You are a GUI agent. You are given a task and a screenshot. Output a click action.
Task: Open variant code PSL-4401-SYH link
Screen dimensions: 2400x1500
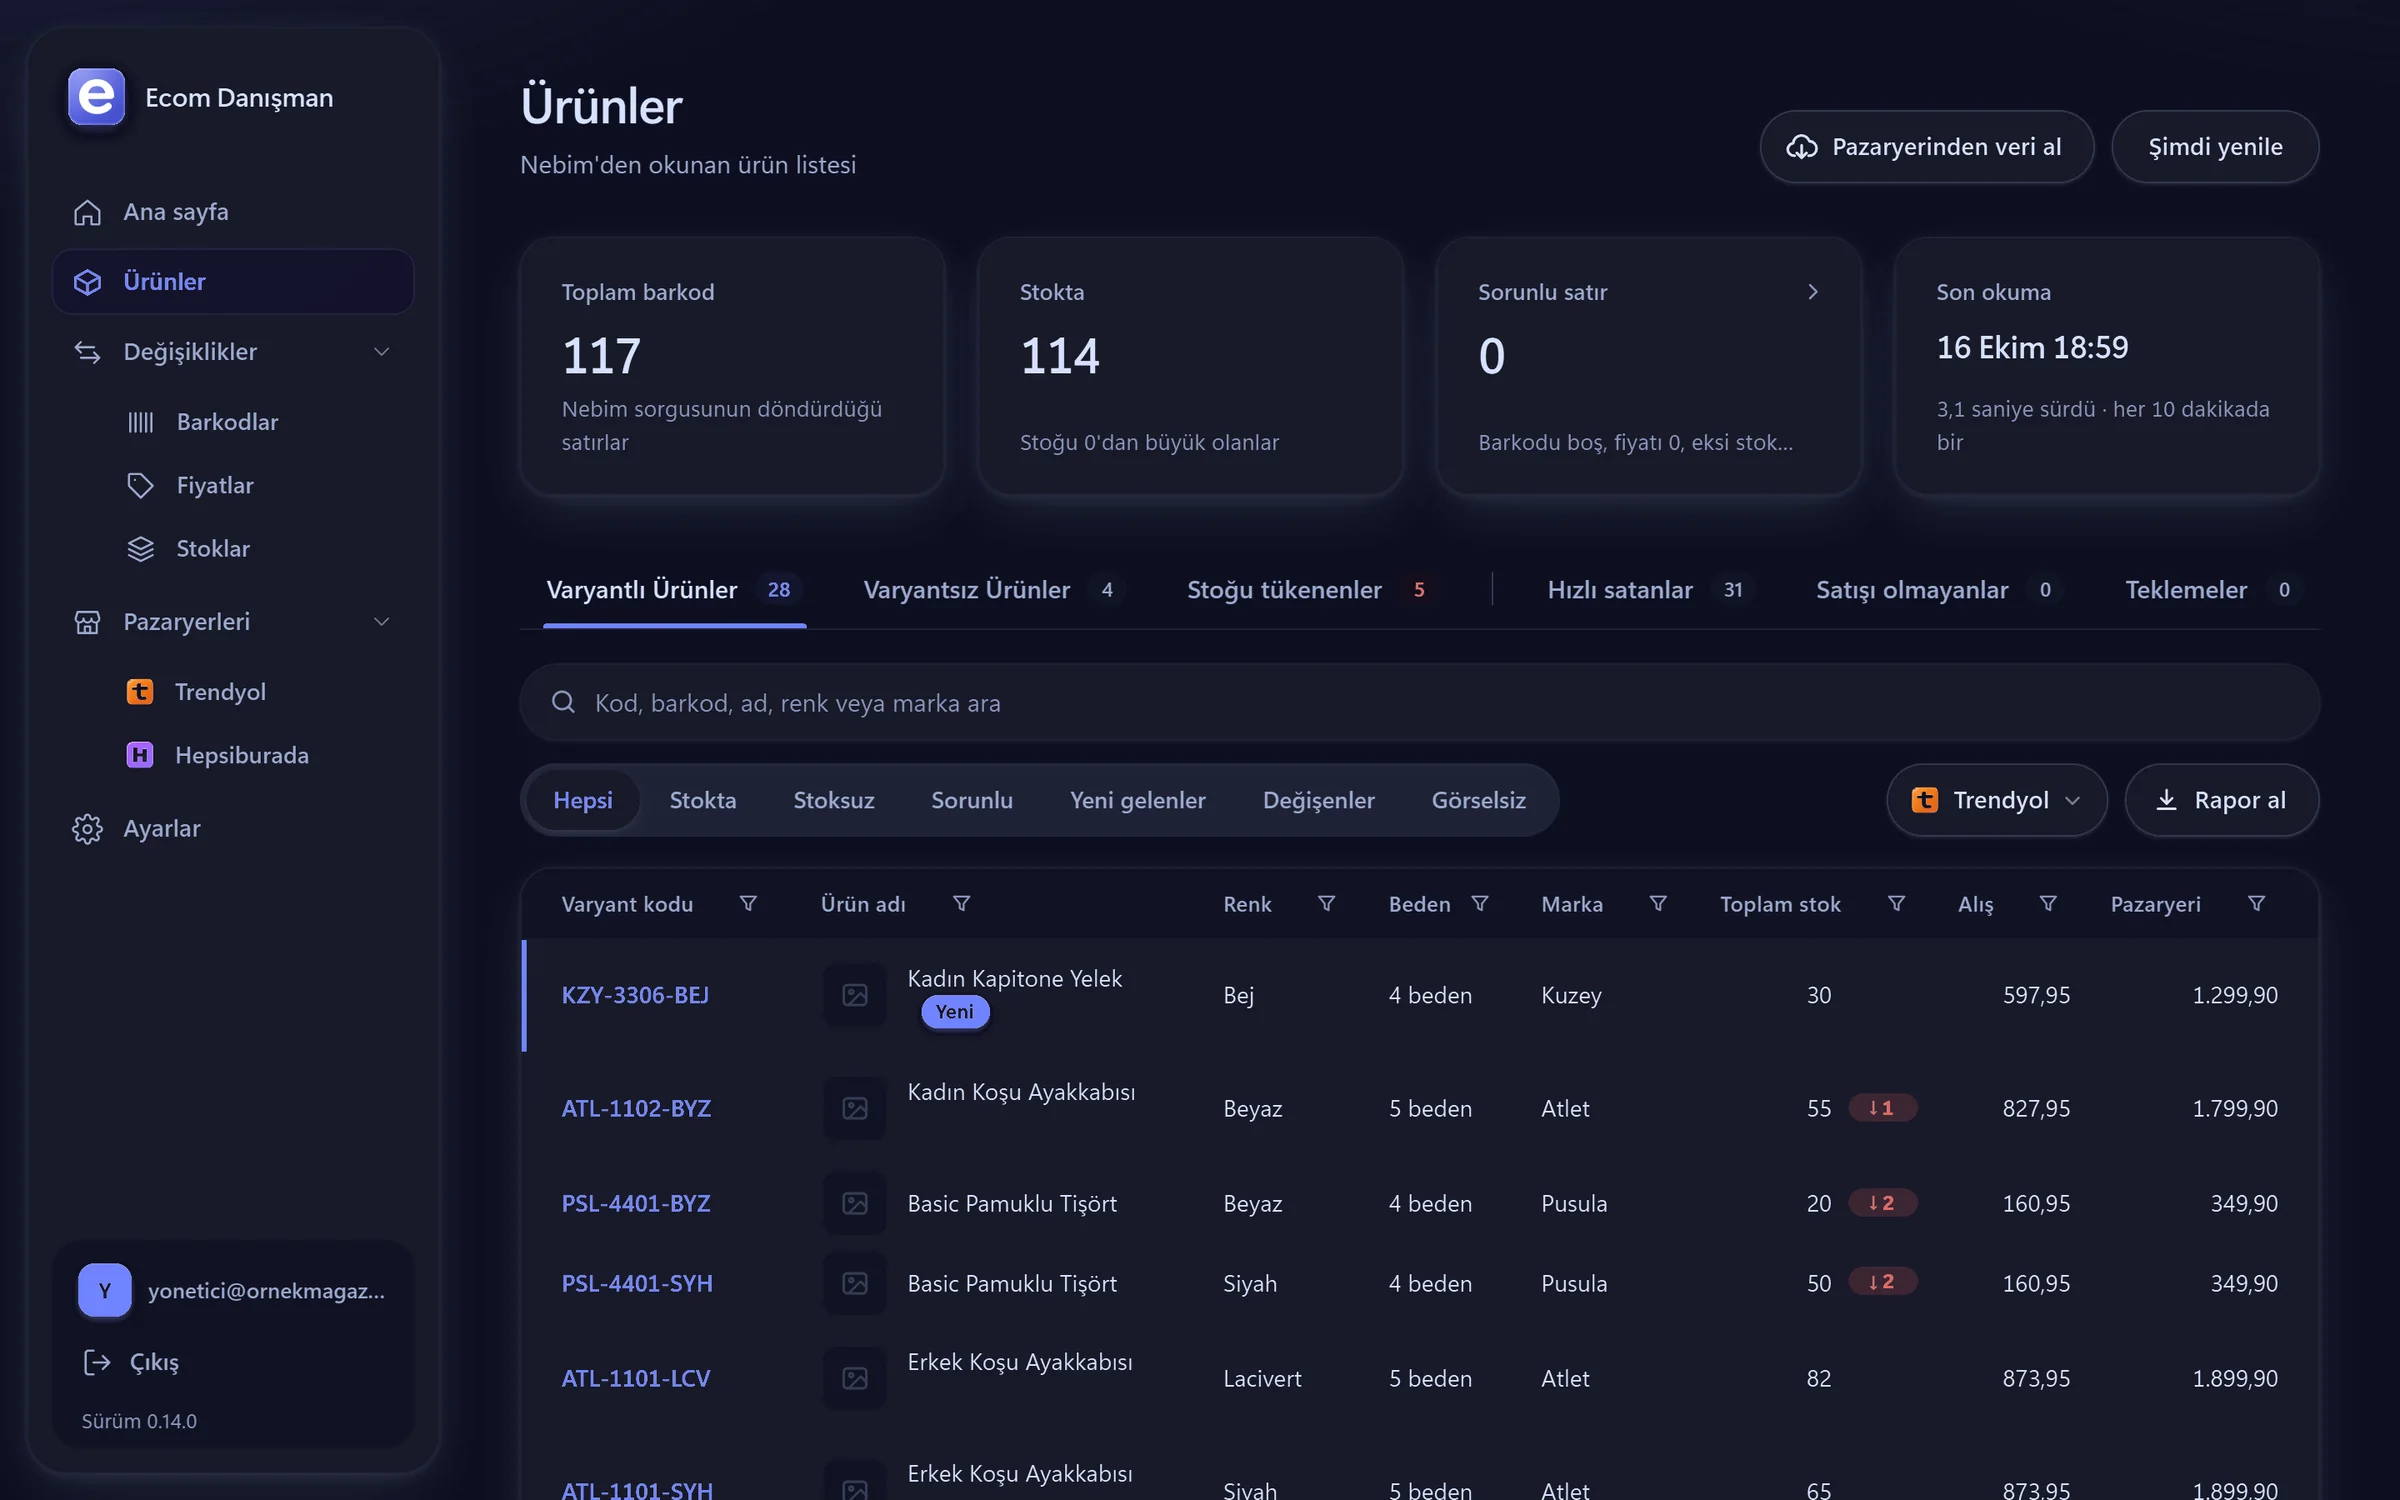click(637, 1283)
